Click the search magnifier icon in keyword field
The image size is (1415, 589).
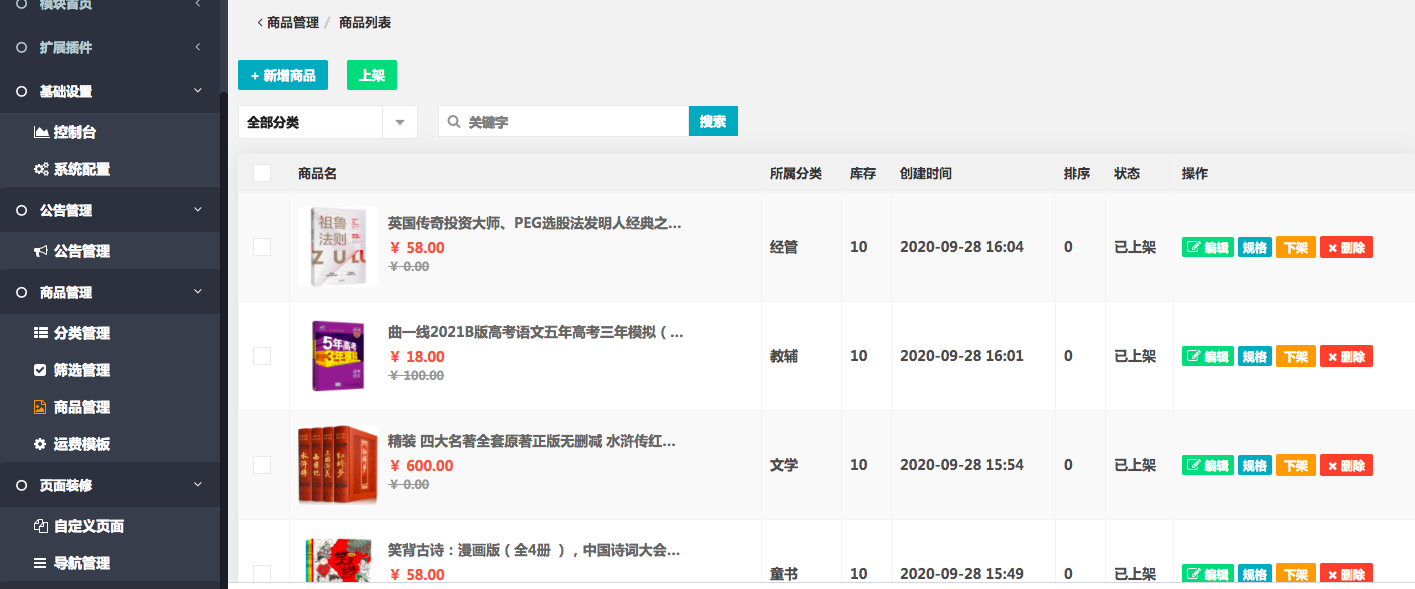(x=453, y=122)
